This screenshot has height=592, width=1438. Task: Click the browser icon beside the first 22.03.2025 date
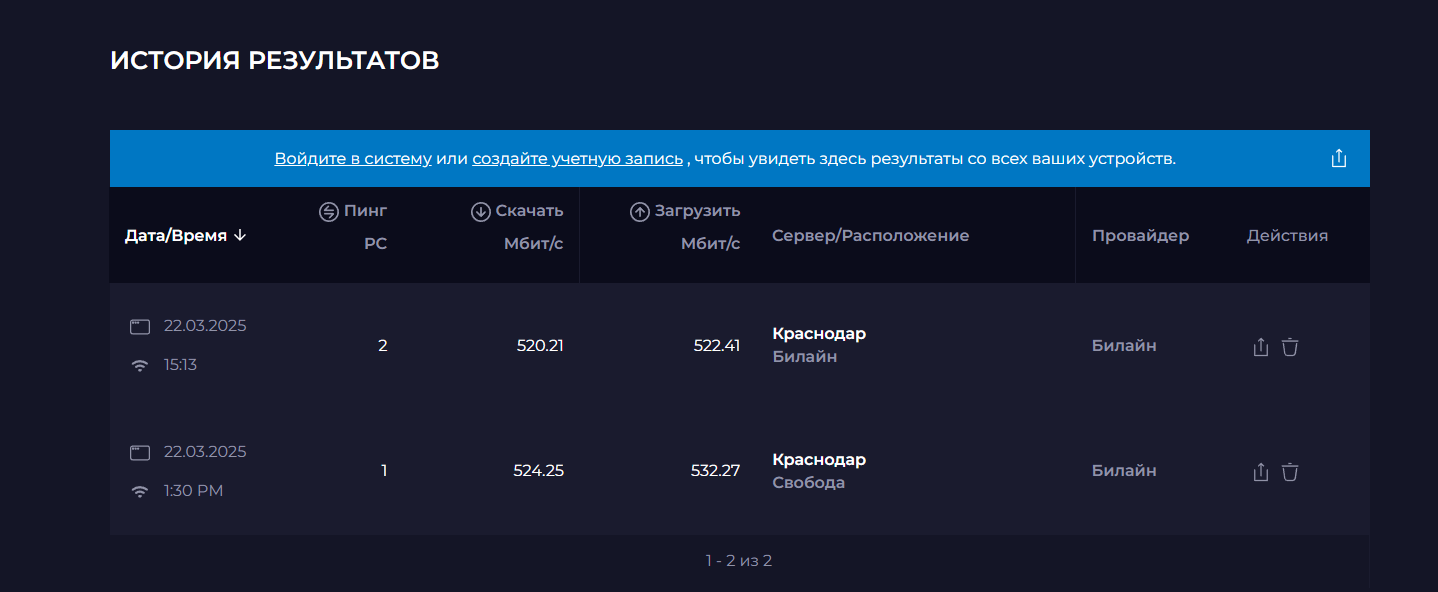pos(140,327)
